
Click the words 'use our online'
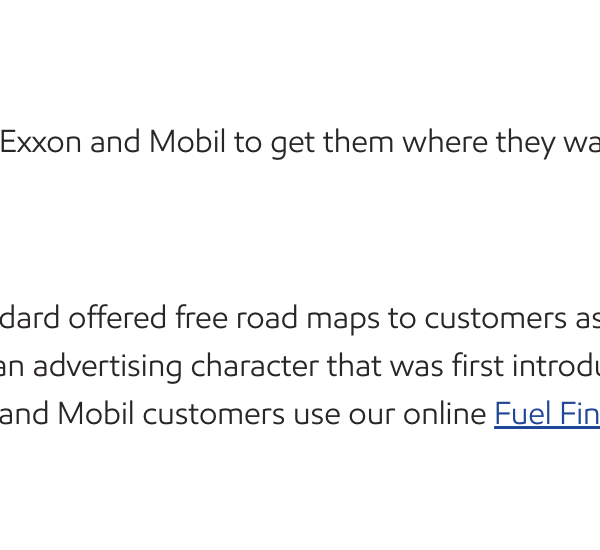390,414
